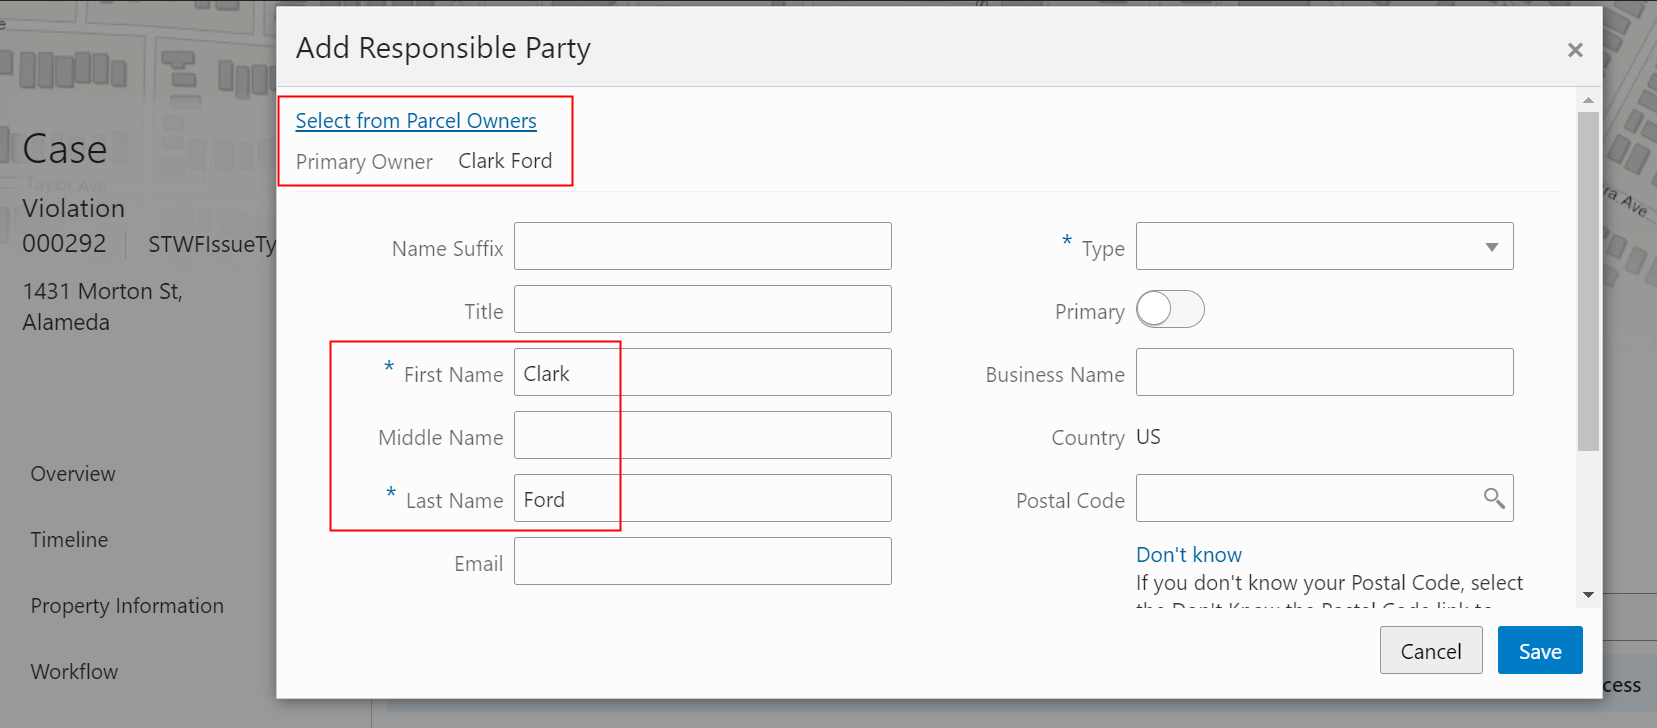Screen dimensions: 1657x728
Task: Cancel adding the responsible party
Action: point(1430,651)
